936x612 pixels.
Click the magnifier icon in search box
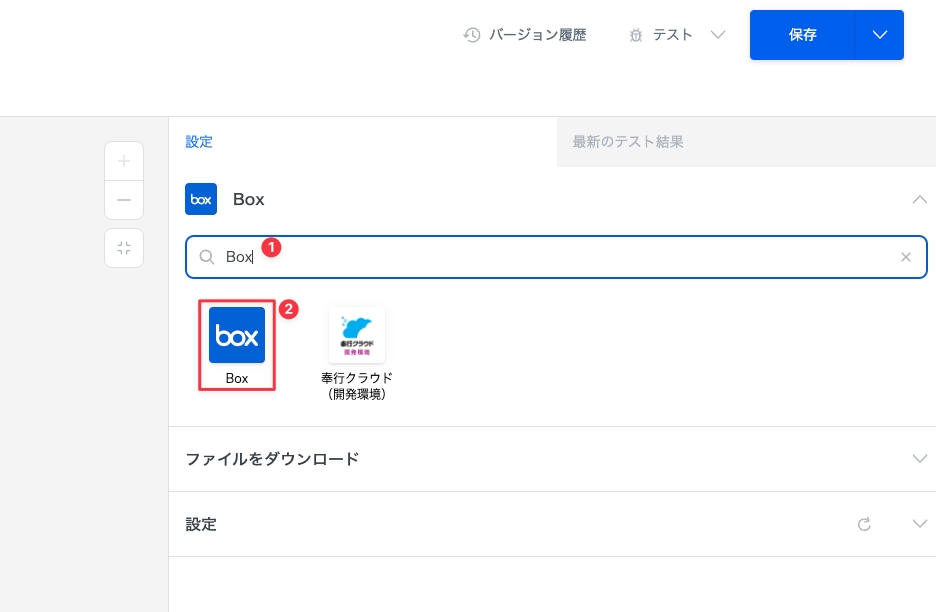tap(207, 257)
